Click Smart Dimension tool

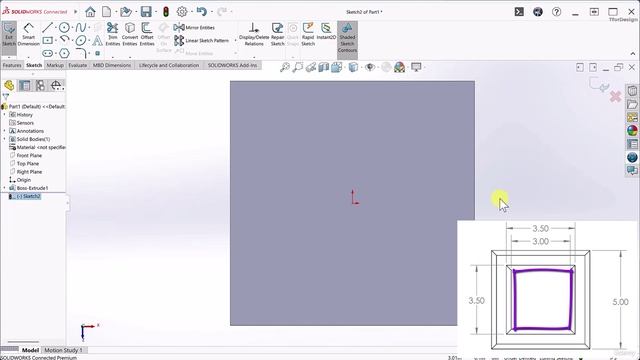(29, 35)
